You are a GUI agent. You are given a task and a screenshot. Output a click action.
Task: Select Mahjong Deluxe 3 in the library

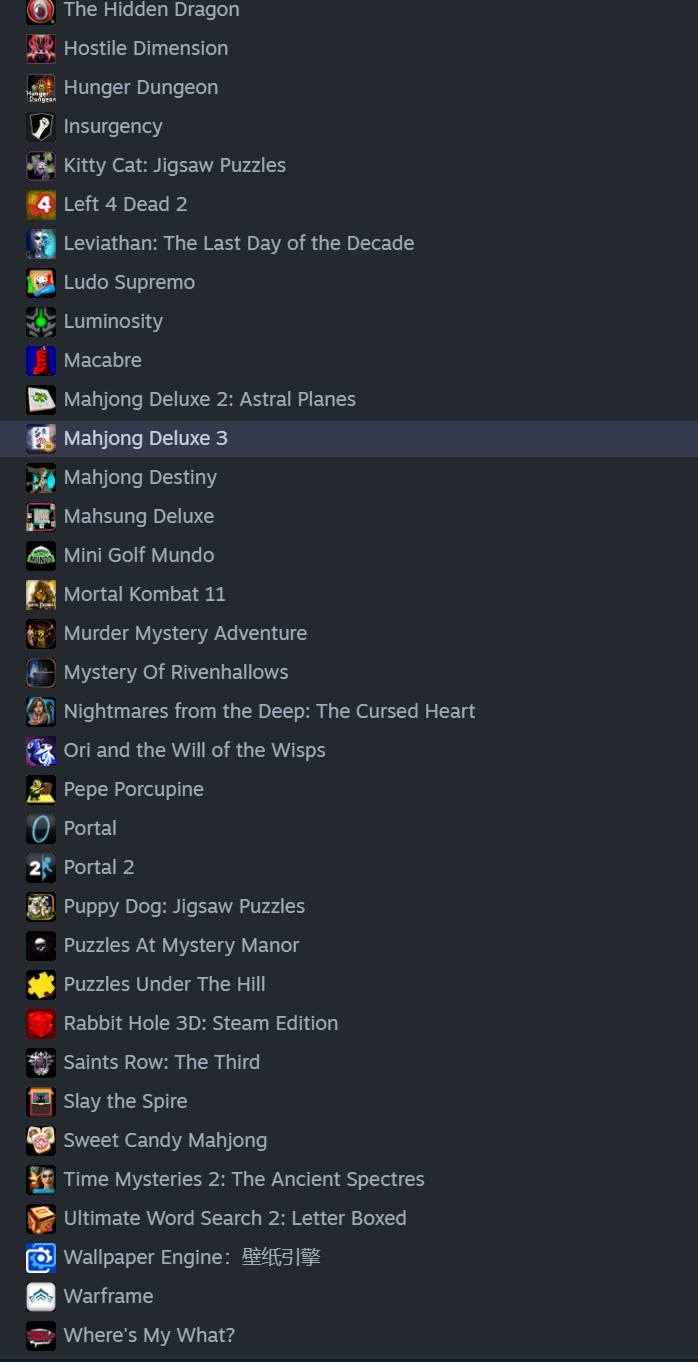point(146,439)
